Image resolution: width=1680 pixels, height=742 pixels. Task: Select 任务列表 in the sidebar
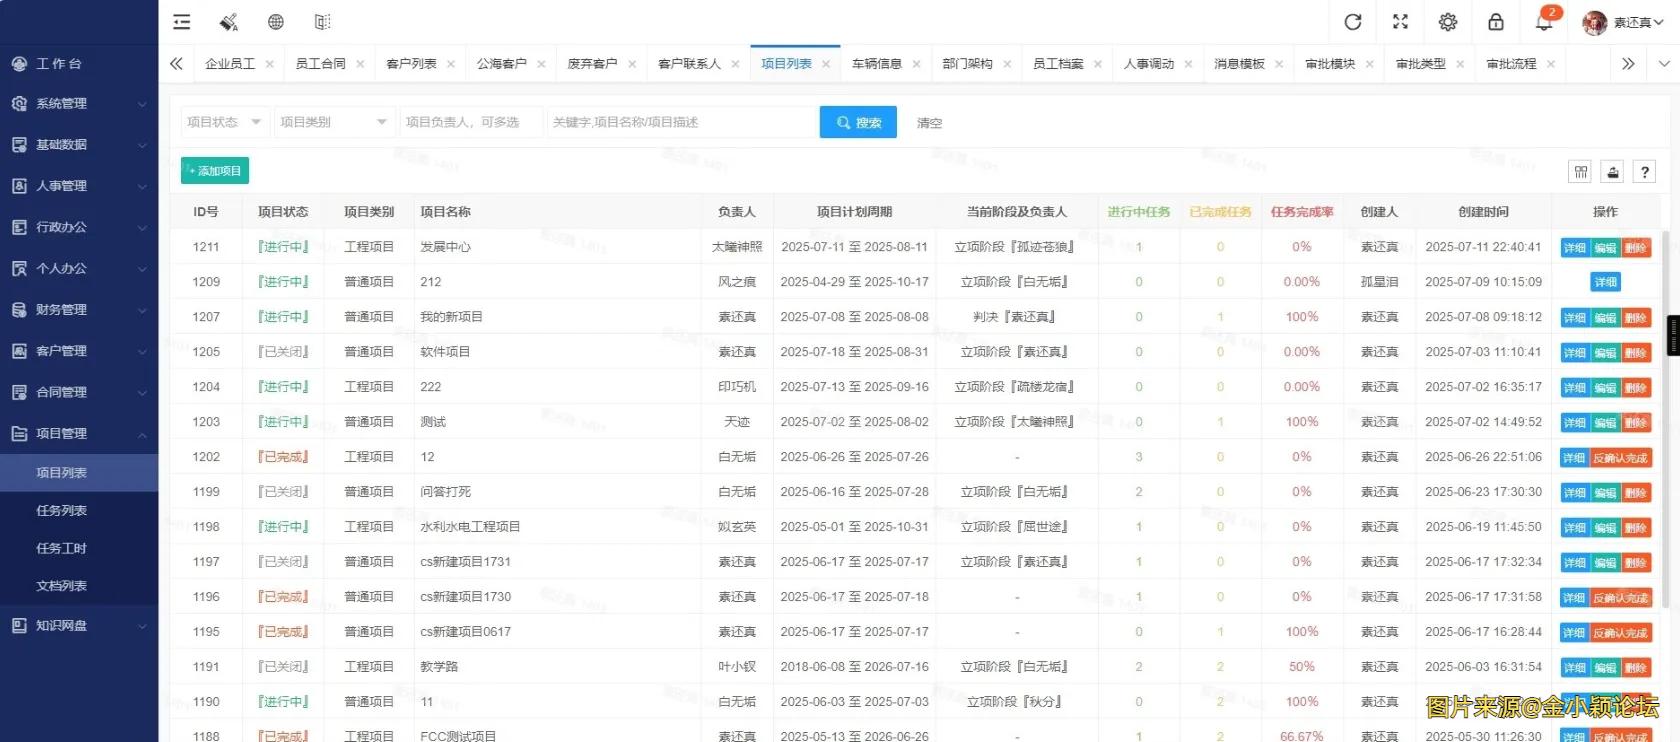pyautogui.click(x=62, y=511)
